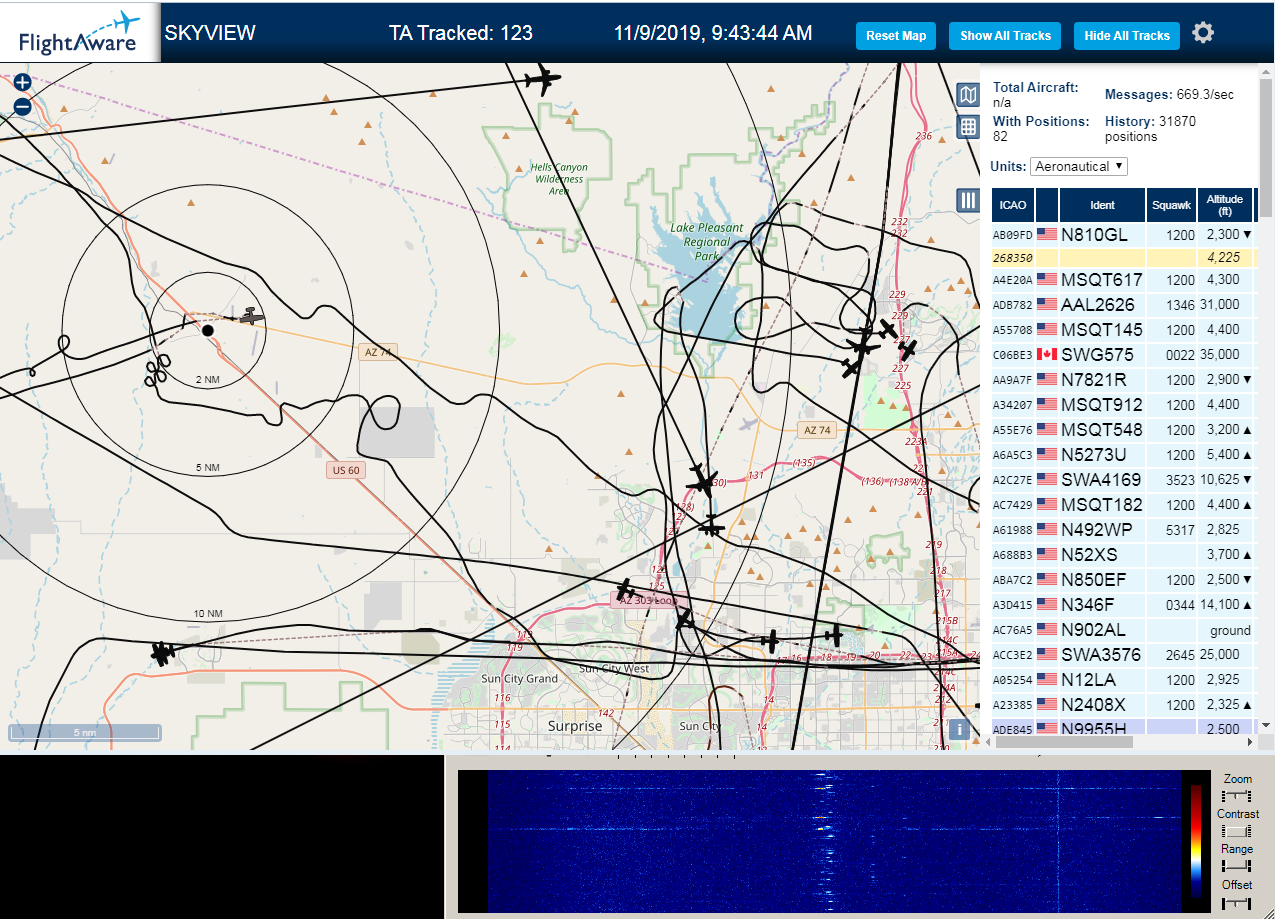Select the MSQT145 aircraft row
Viewport: 1275px width, 919px height.
pos(1123,329)
